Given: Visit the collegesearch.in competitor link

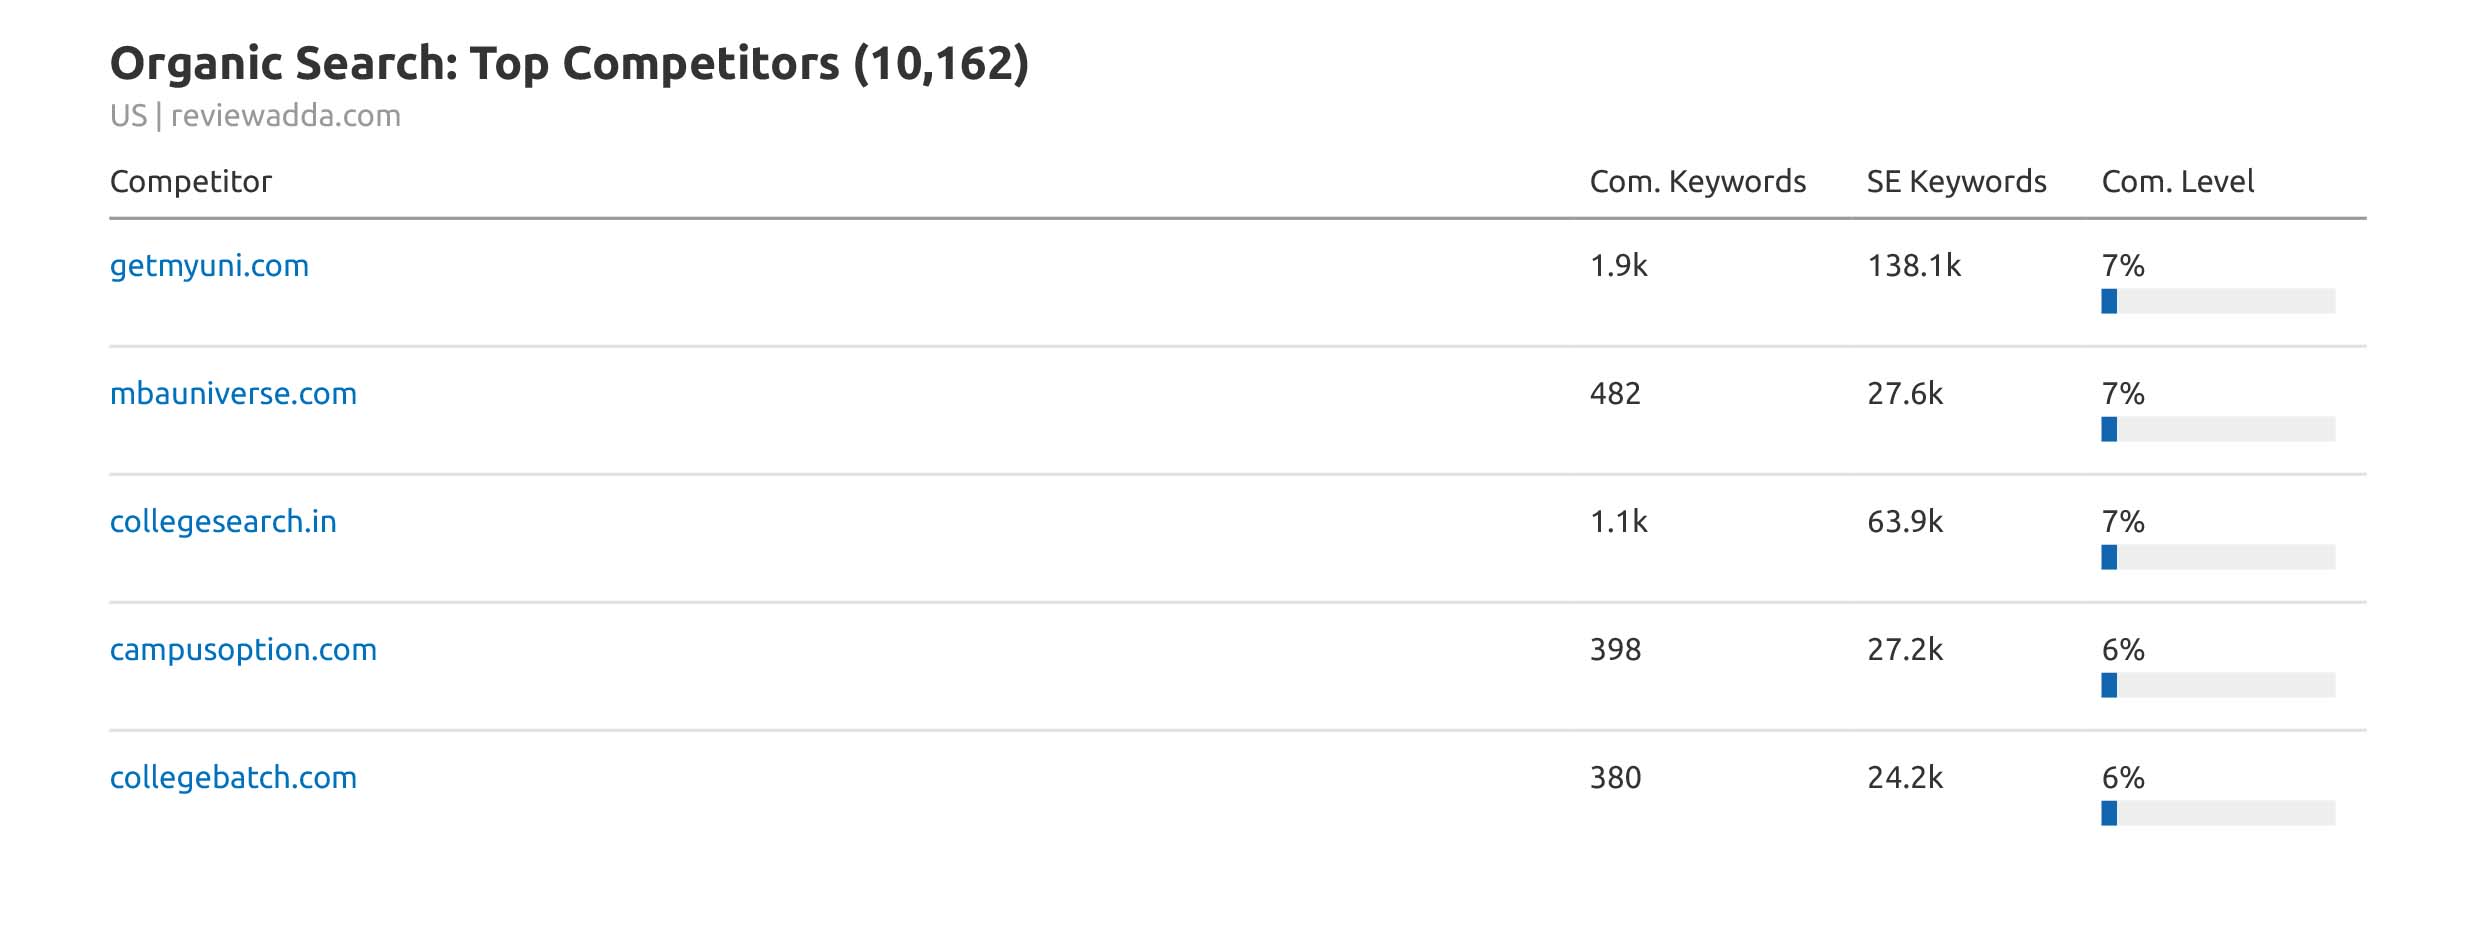Looking at the screenshot, I should click(223, 522).
